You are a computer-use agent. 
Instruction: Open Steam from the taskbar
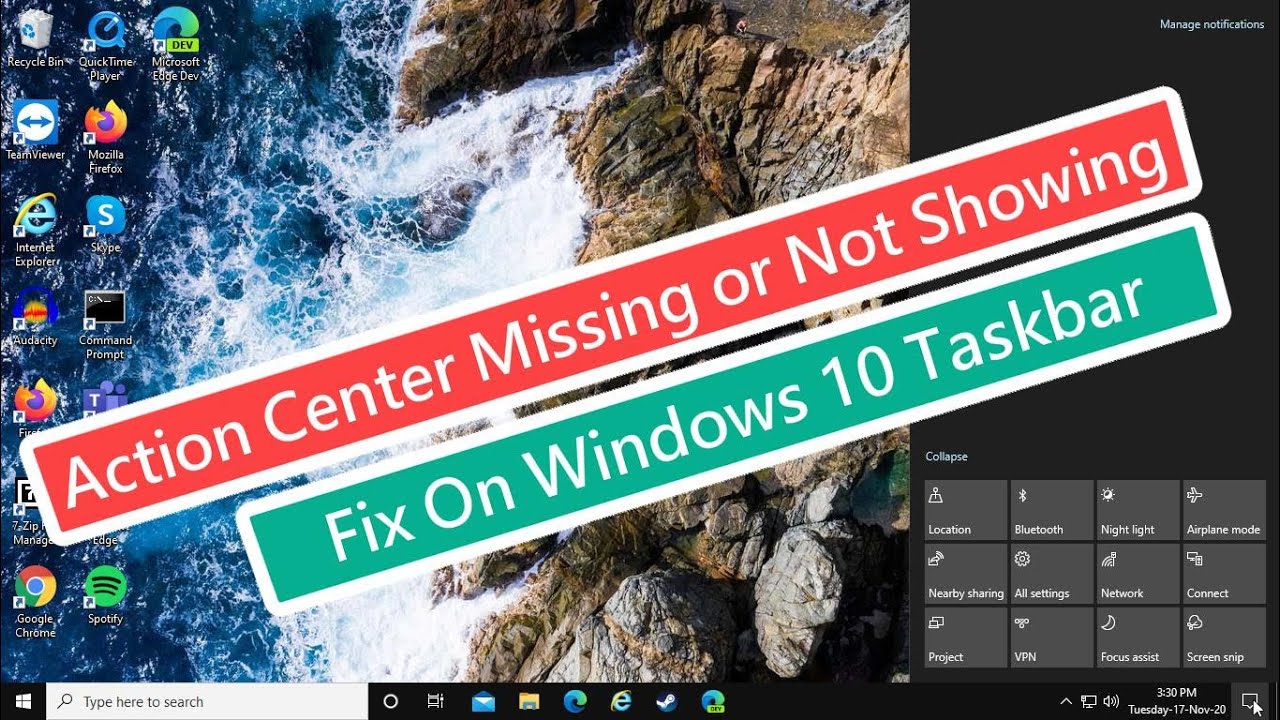tap(667, 701)
